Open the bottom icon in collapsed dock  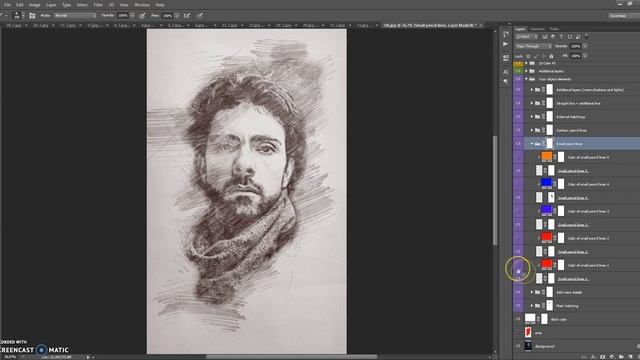coord(506,81)
